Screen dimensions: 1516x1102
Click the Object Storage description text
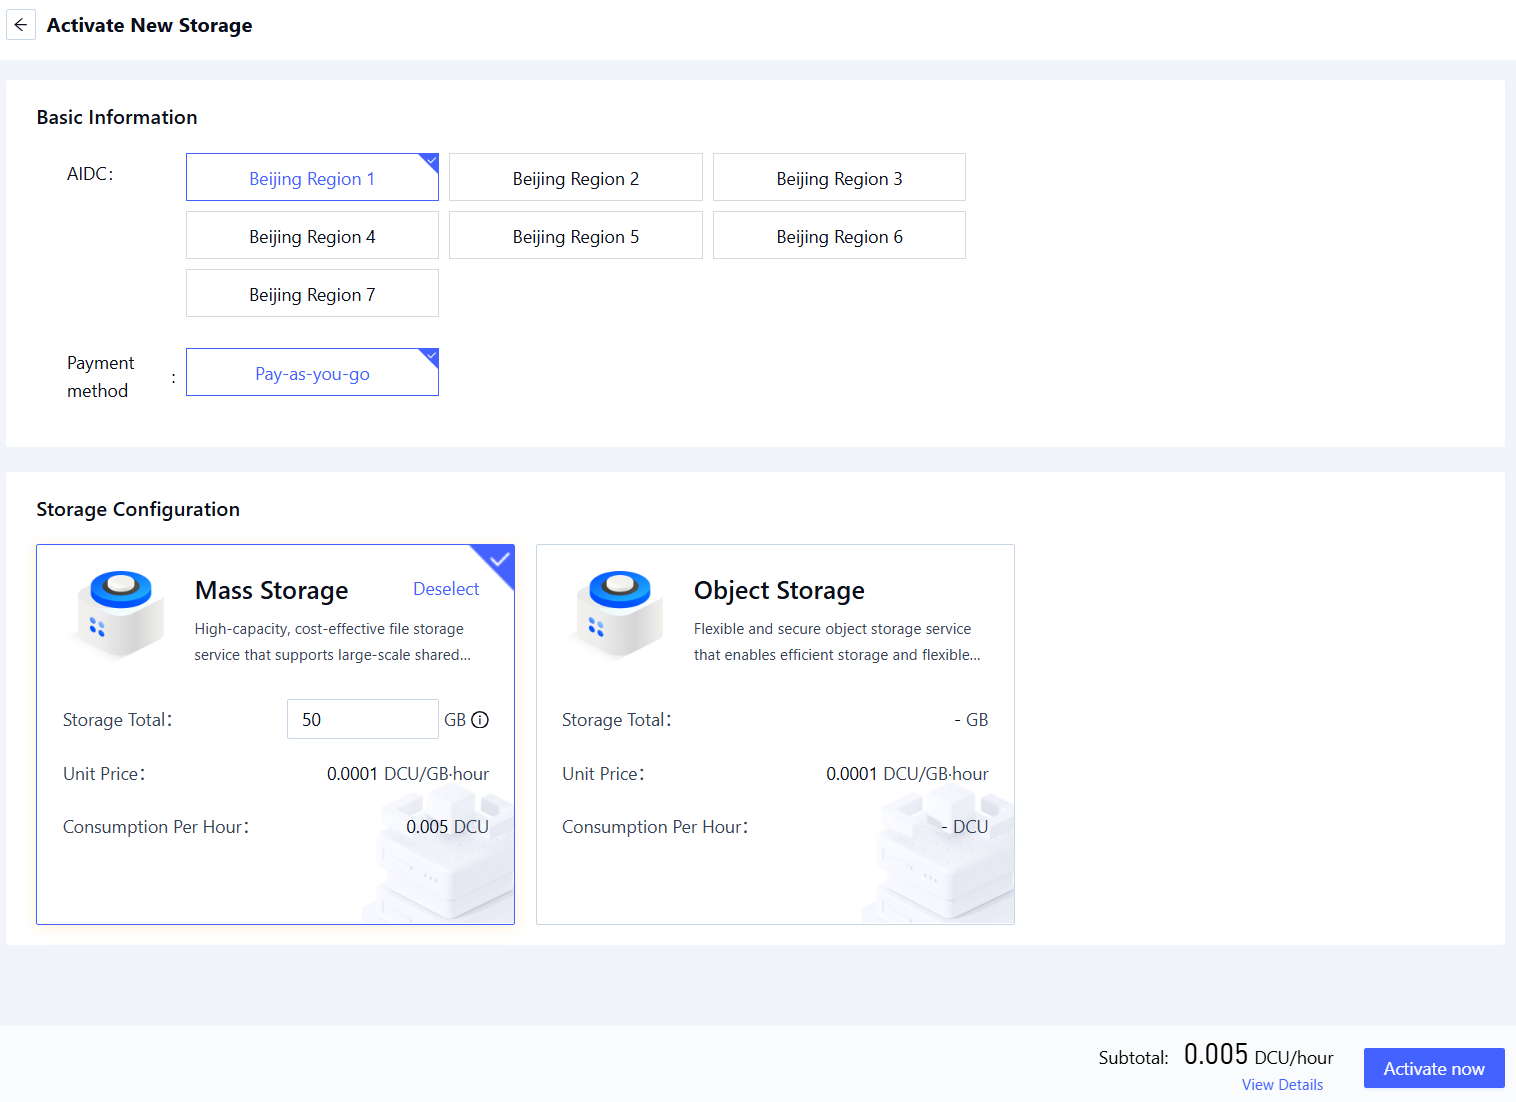[836, 642]
